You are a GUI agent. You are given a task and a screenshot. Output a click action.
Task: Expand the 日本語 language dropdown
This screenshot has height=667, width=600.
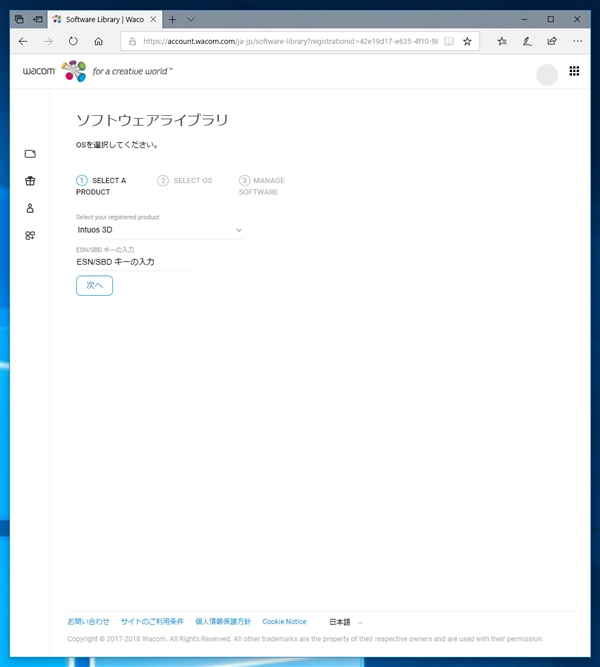[x=346, y=622]
